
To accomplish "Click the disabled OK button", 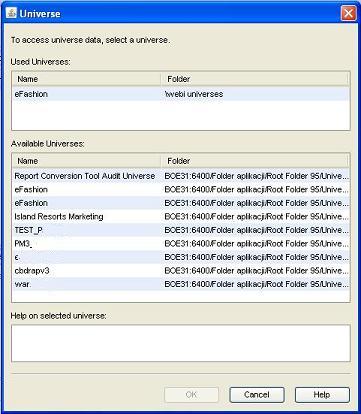I will [x=191, y=395].
